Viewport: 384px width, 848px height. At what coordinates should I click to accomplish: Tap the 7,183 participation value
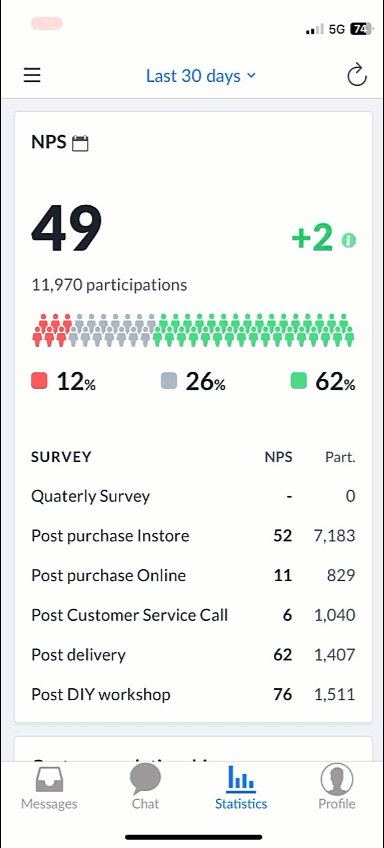click(x=334, y=535)
